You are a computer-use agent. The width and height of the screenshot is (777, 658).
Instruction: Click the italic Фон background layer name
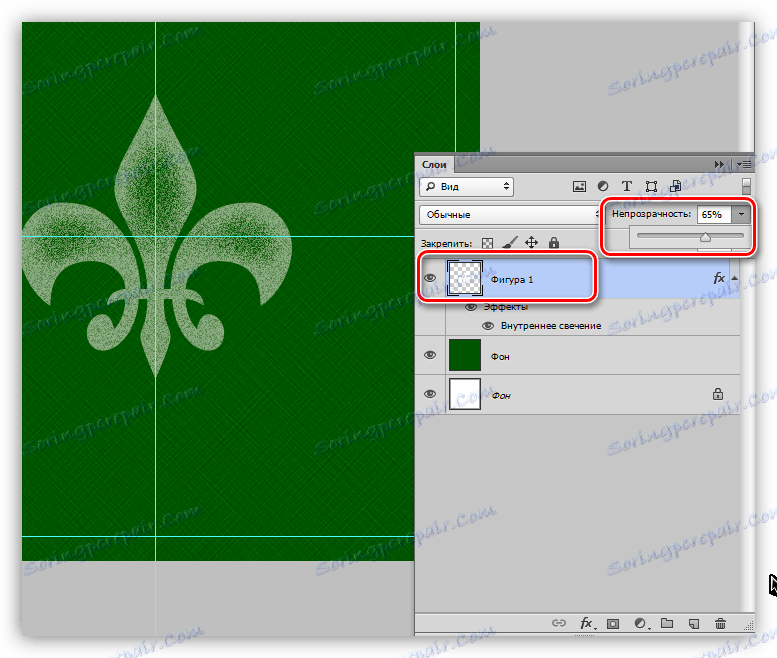(500, 395)
